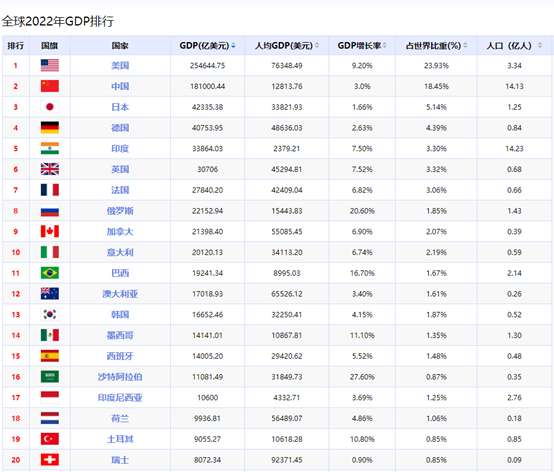The width and height of the screenshot is (554, 472).
Task: Click the Germany flag icon
Action: point(50,128)
